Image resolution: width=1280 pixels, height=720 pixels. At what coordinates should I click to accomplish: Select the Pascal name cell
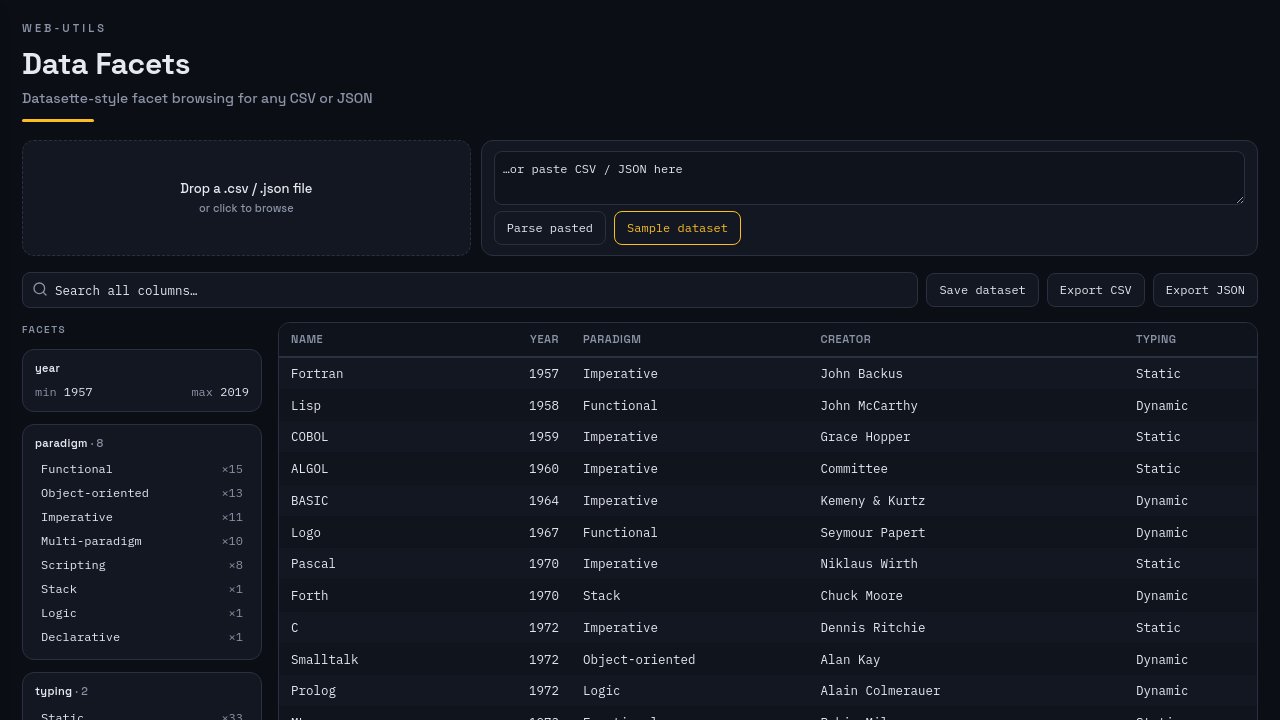313,564
